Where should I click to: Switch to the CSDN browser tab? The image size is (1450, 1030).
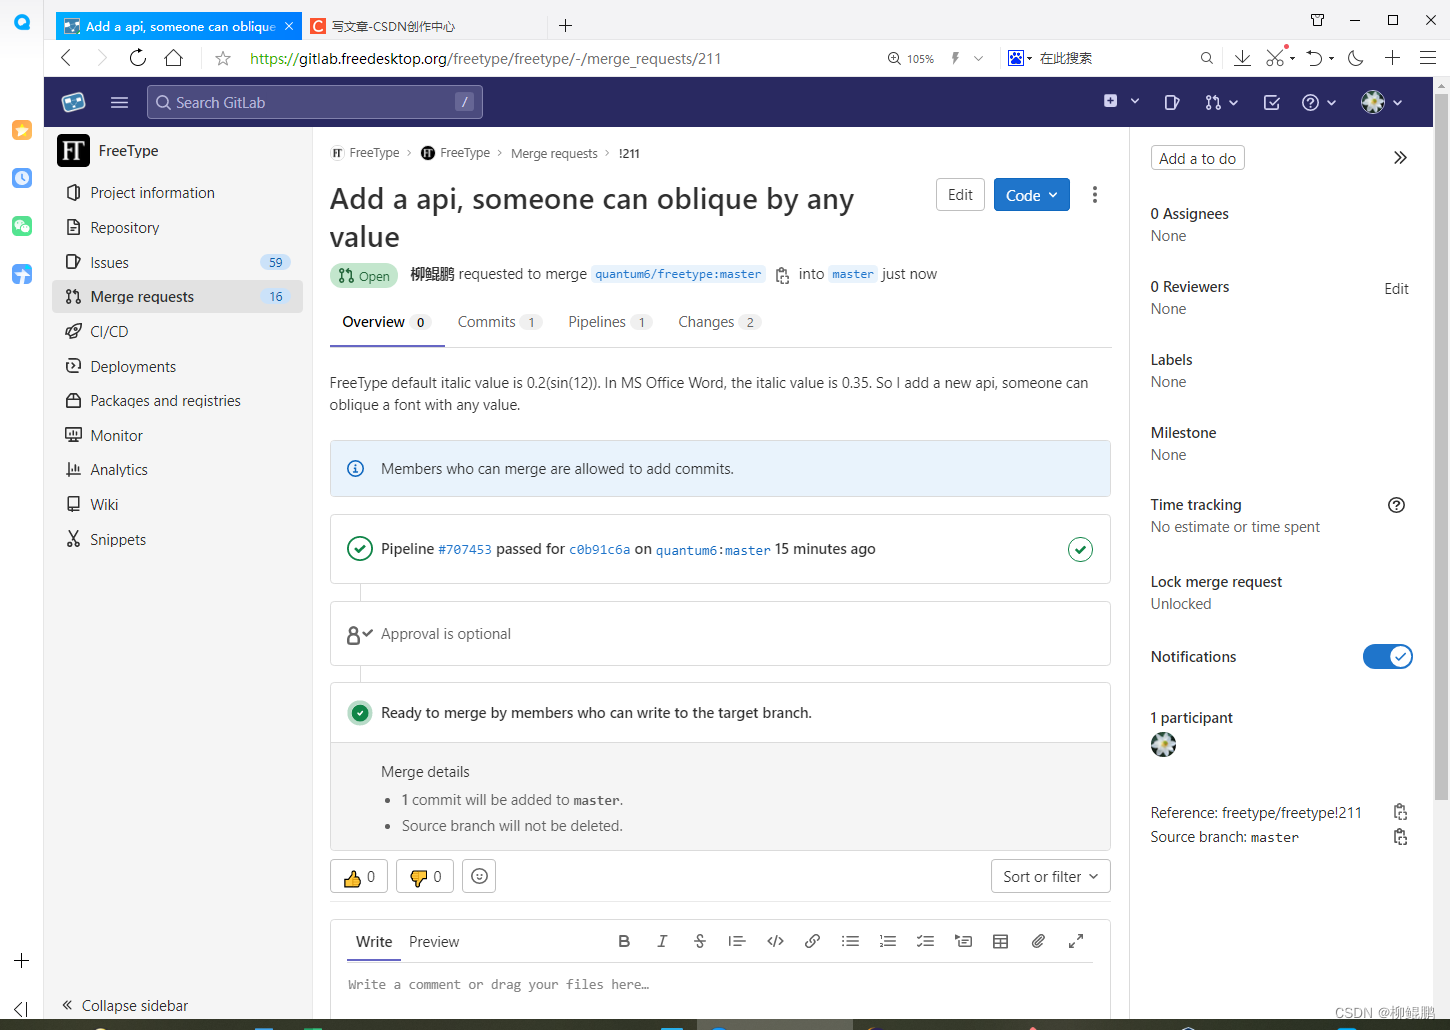point(425,26)
